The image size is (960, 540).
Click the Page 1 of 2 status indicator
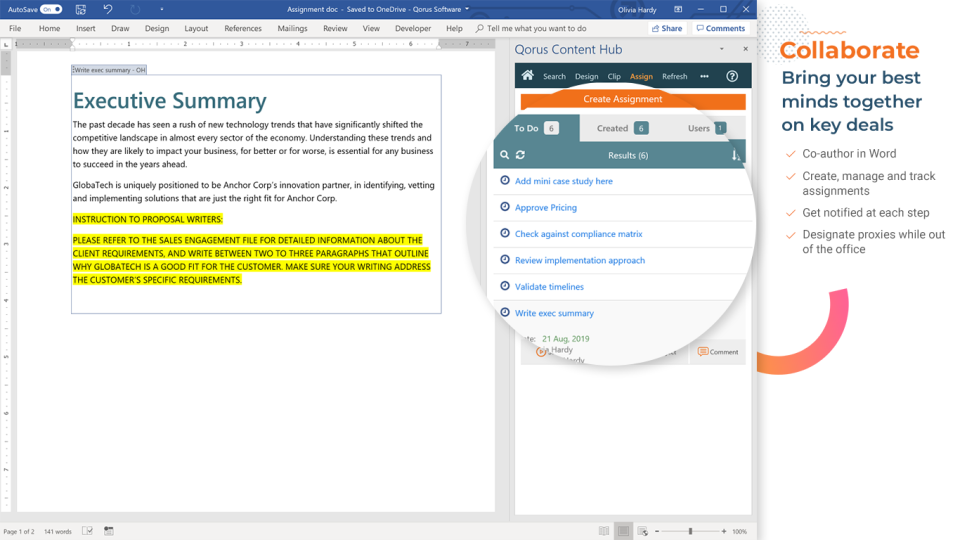(x=19, y=531)
